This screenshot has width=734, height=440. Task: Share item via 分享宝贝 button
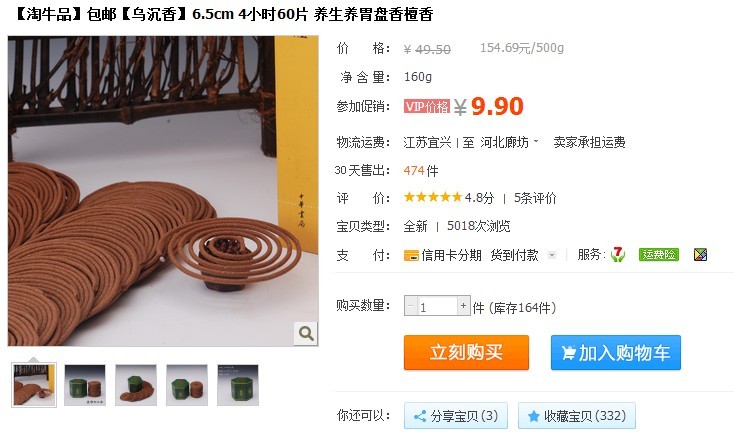tap(456, 416)
